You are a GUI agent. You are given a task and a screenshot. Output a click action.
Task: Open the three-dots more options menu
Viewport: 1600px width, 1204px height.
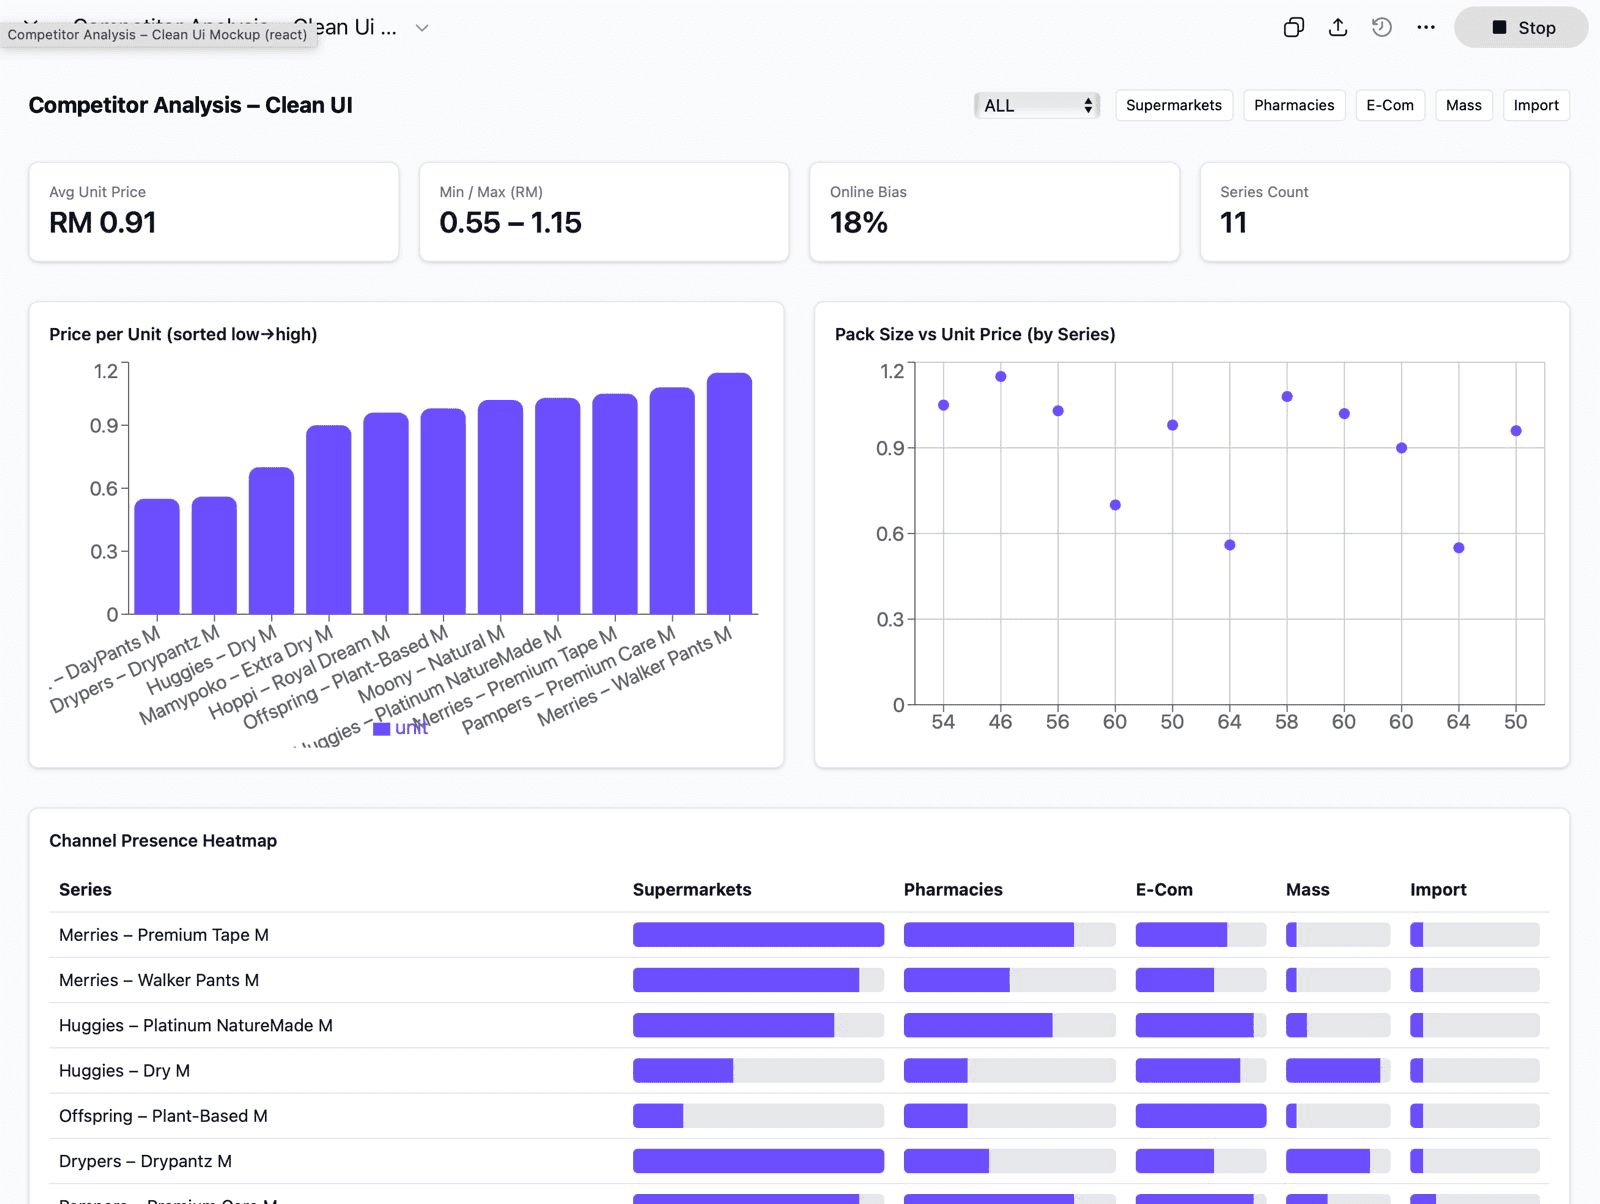1425,27
